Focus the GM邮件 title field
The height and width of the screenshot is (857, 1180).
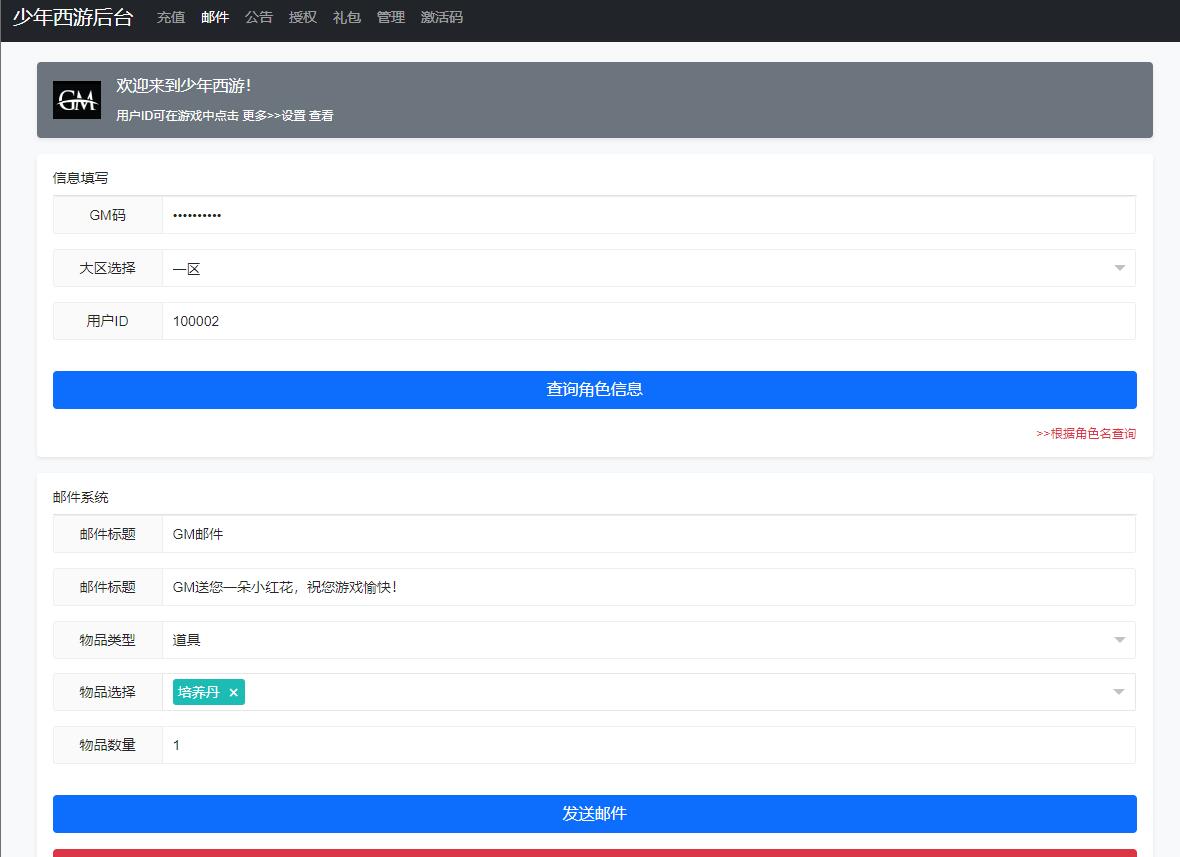(649, 534)
